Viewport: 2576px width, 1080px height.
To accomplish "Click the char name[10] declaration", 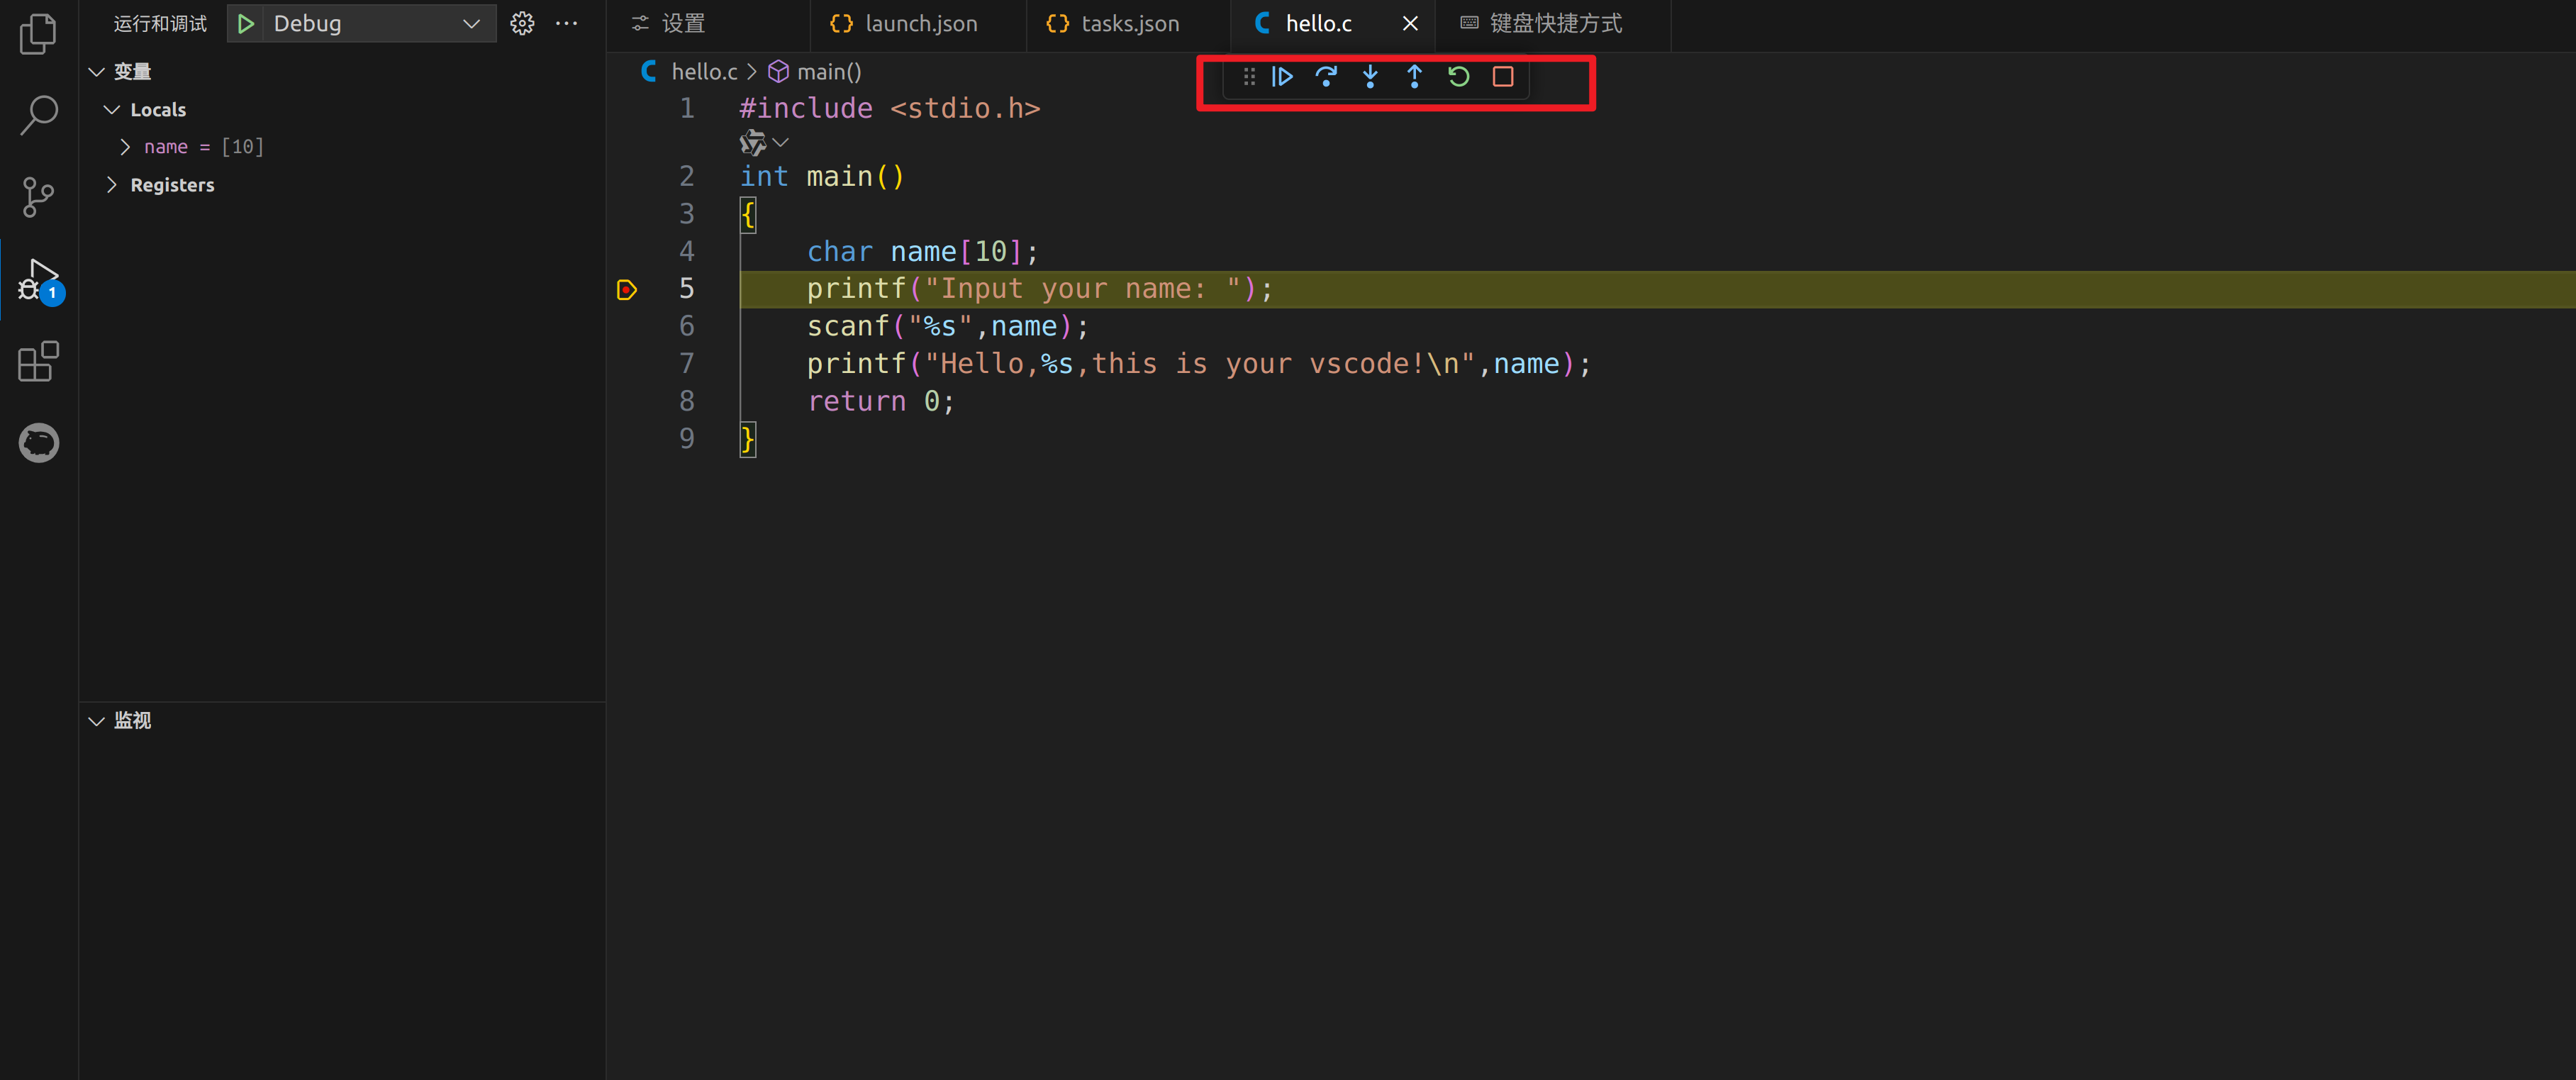I will pyautogui.click(x=922, y=252).
